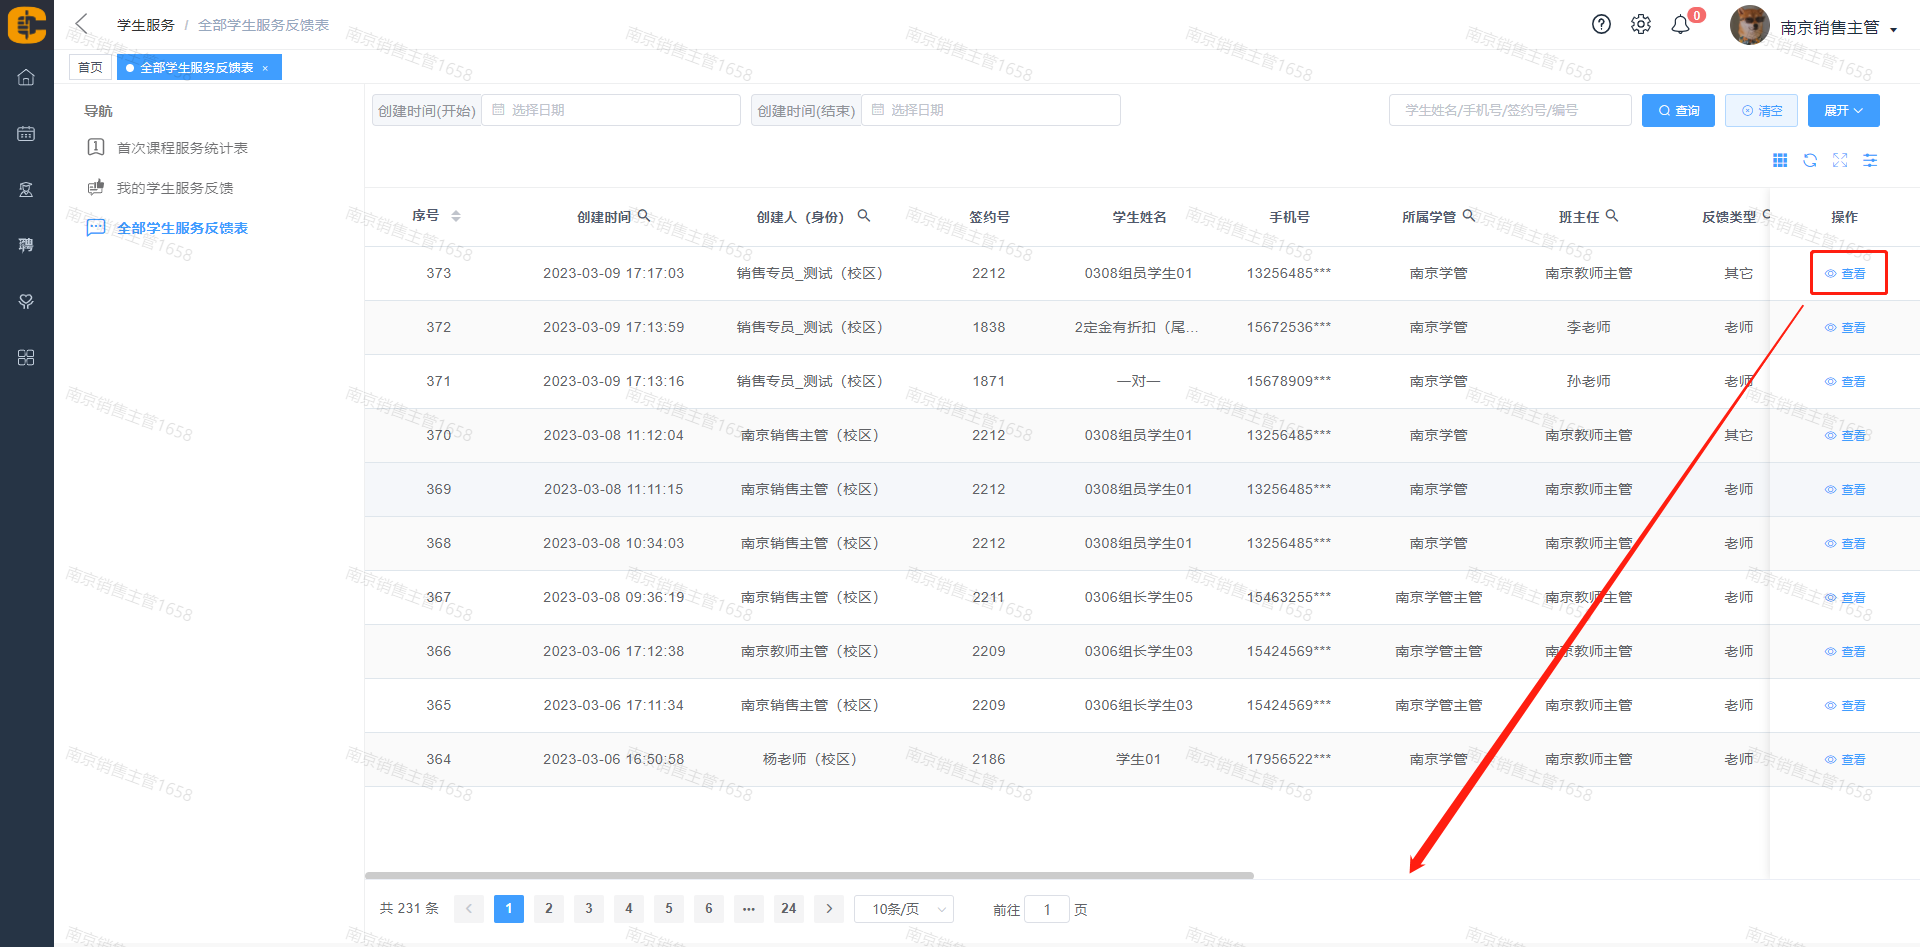Switch grid view icon above table

coord(1780,161)
